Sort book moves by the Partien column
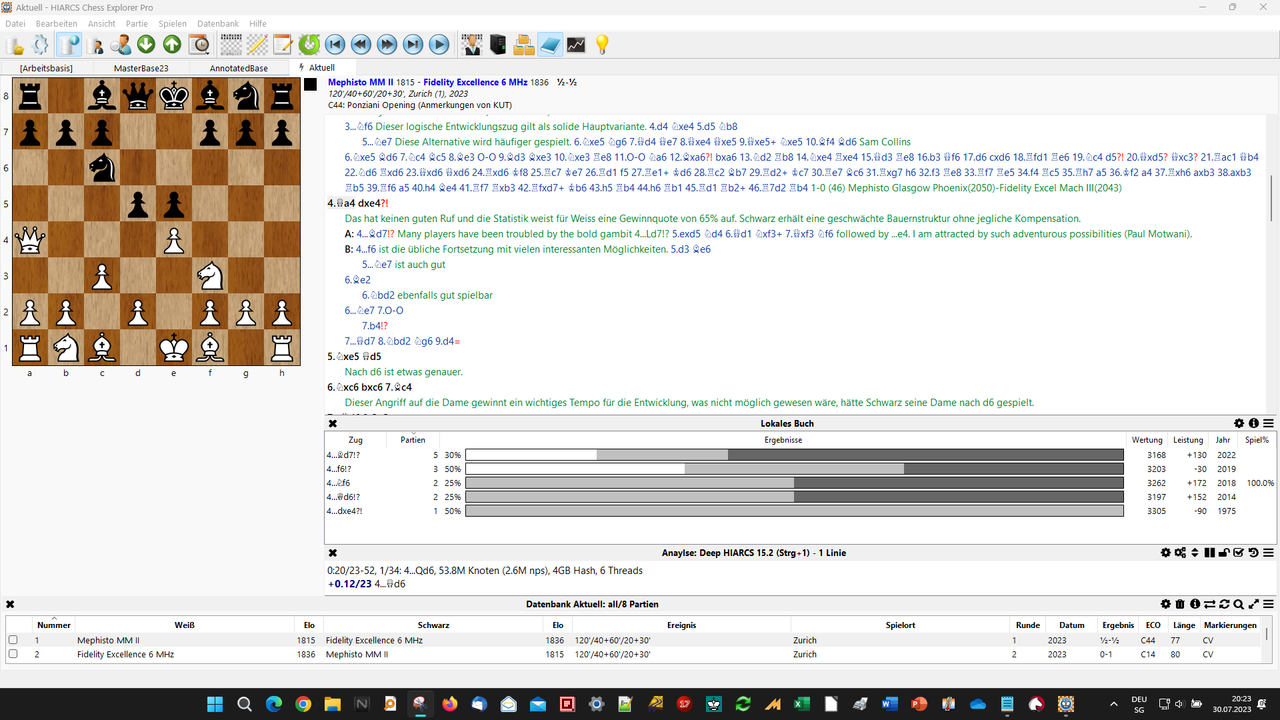Image resolution: width=1280 pixels, height=720 pixels. tap(413, 440)
